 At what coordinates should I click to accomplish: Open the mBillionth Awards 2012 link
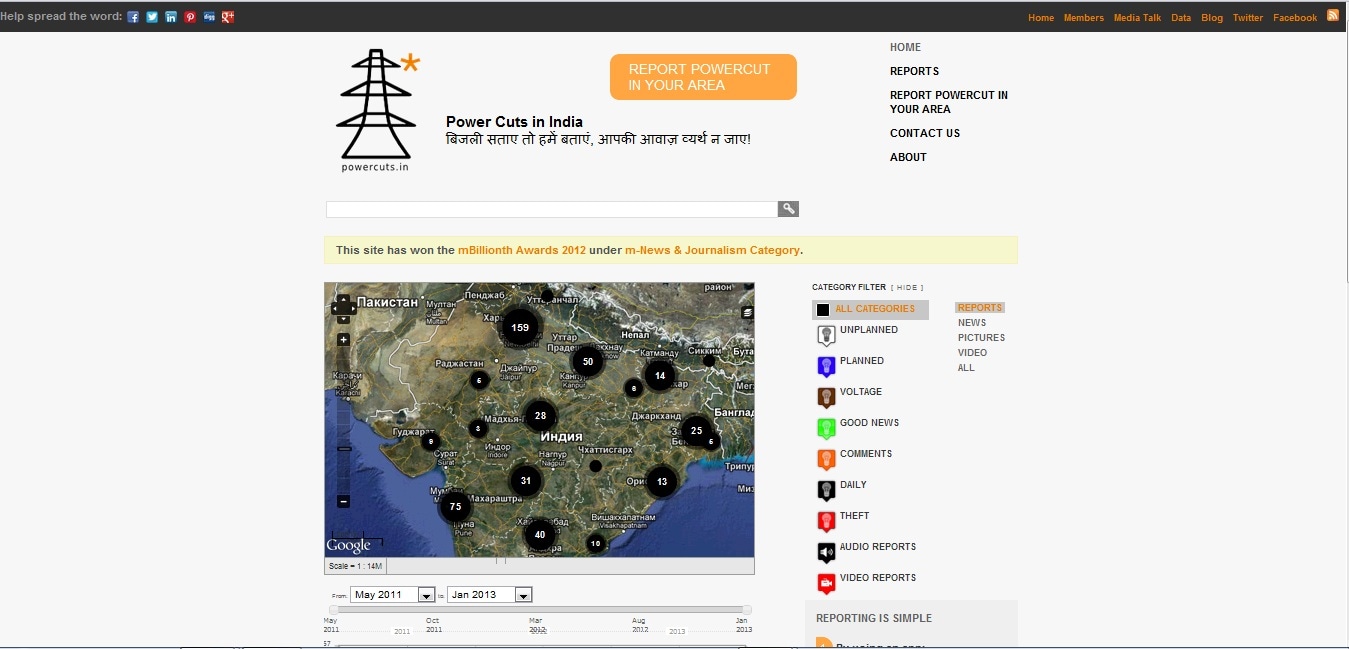tap(522, 250)
